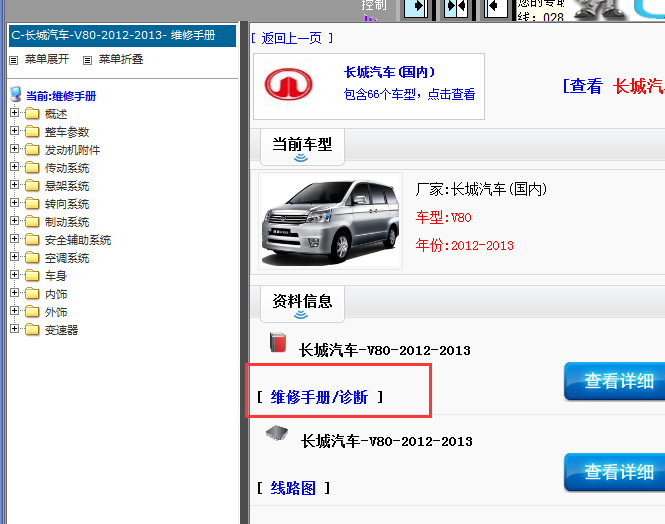The height and width of the screenshot is (524, 665).
Task: Expand the 制动系统 tree node
Action: click(x=14, y=221)
